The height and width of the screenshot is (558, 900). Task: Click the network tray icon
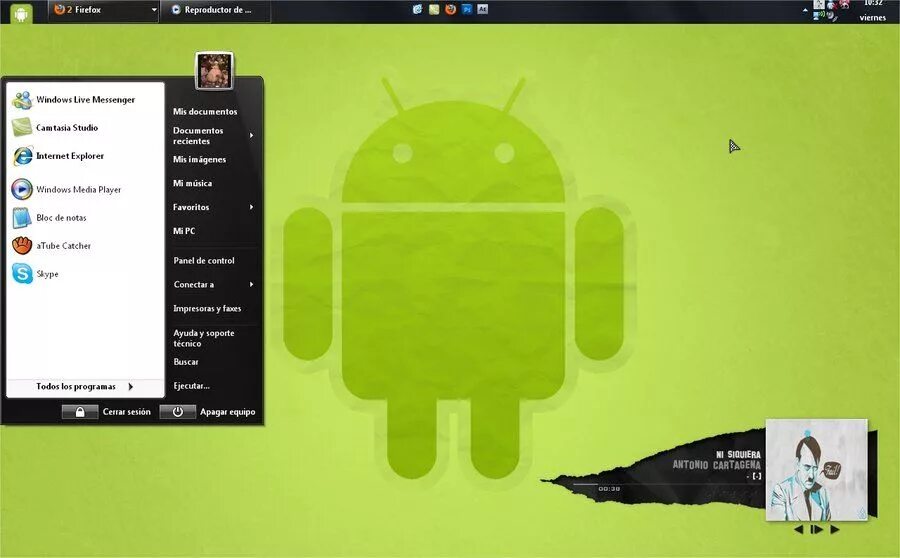click(x=818, y=16)
